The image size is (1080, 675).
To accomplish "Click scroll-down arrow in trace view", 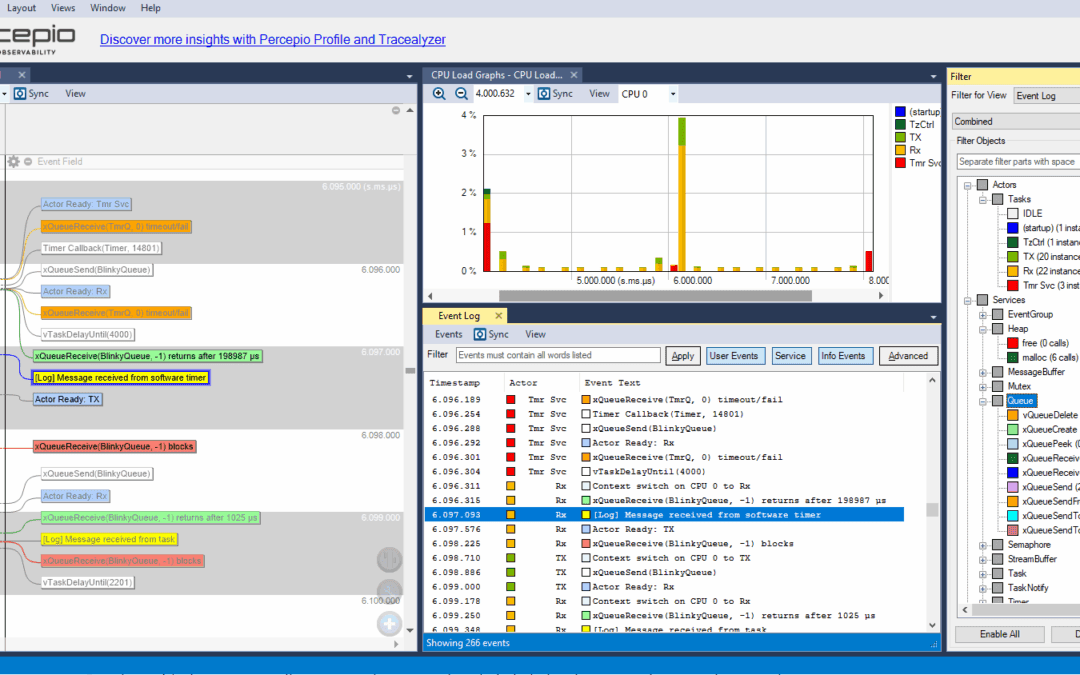I will pyautogui.click(x=410, y=630).
